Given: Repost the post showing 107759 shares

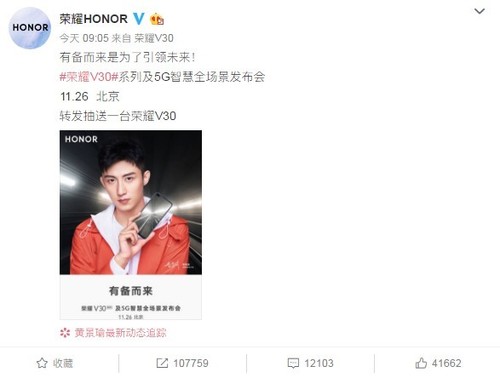Looking at the screenshot, I should pyautogui.click(x=182, y=363).
